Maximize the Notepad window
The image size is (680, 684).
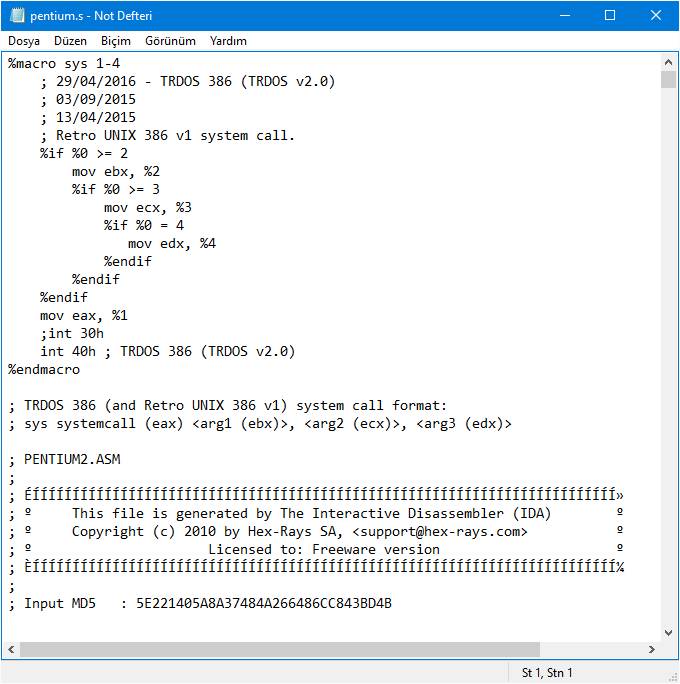pos(609,16)
